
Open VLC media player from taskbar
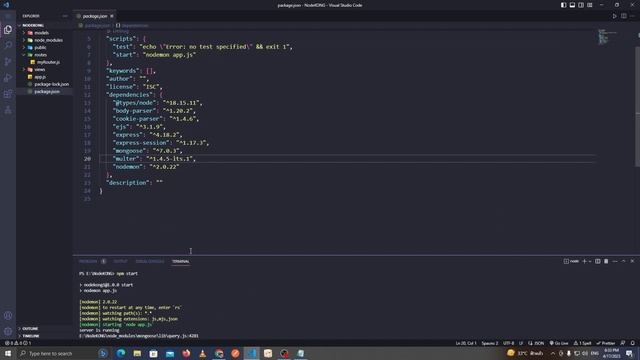tap(202, 353)
